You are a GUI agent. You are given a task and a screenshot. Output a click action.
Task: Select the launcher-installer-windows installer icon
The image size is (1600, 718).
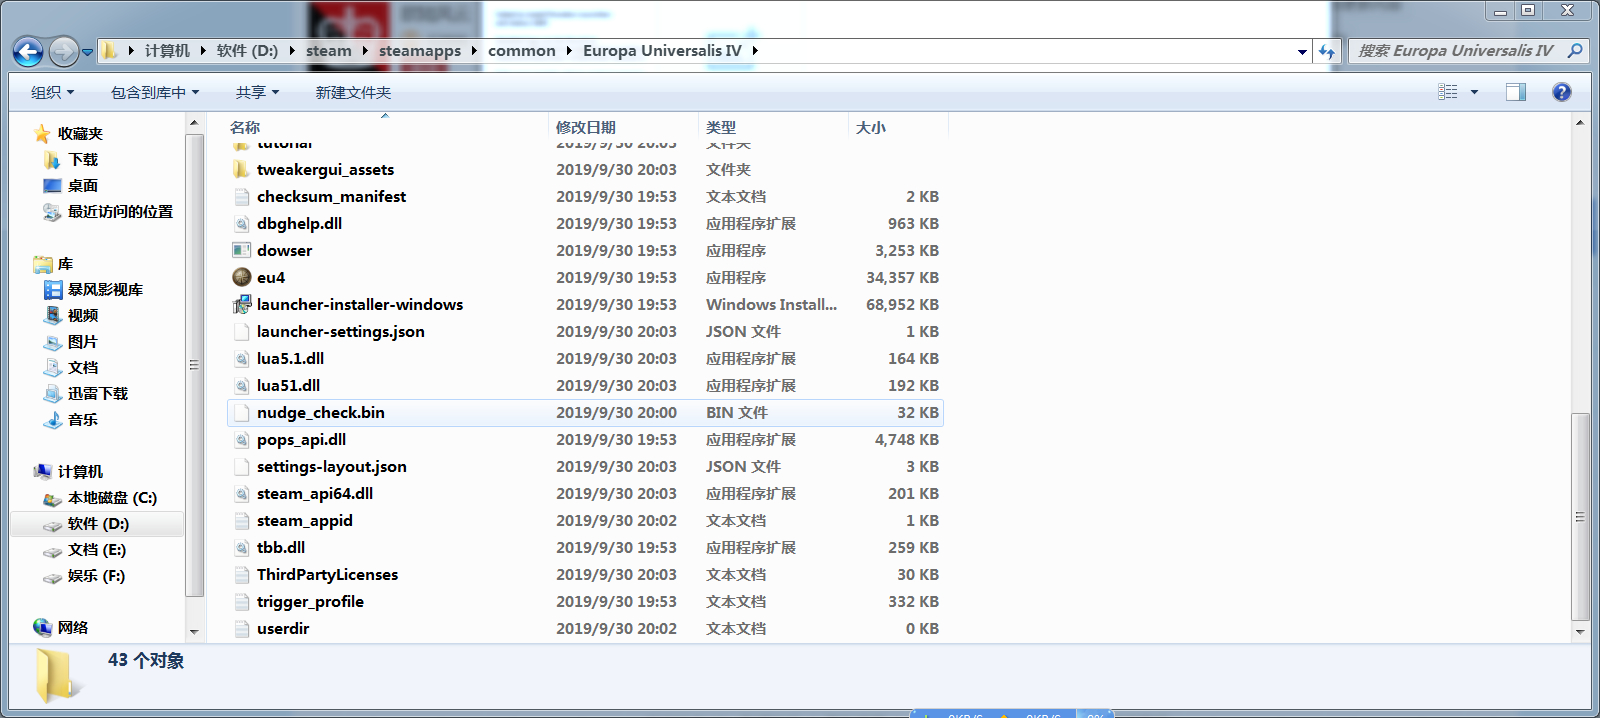(x=241, y=305)
